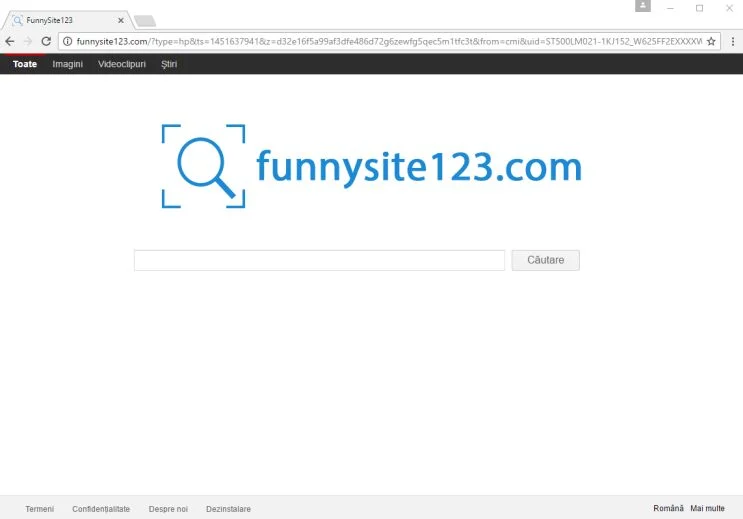Select Română language in footer

[668, 508]
